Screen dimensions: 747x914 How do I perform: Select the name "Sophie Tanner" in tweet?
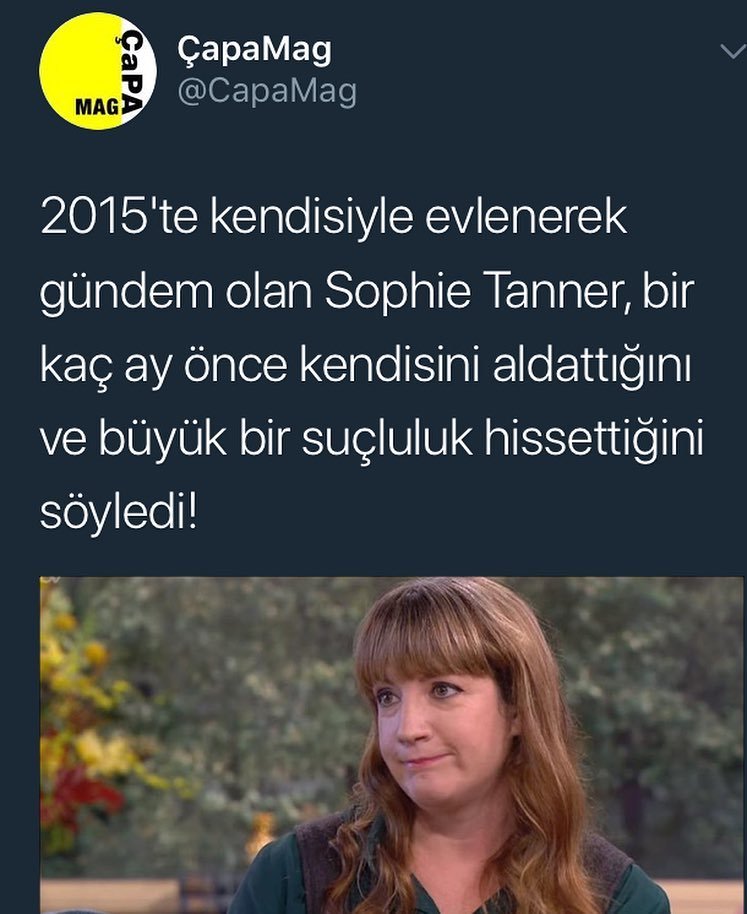(x=478, y=291)
